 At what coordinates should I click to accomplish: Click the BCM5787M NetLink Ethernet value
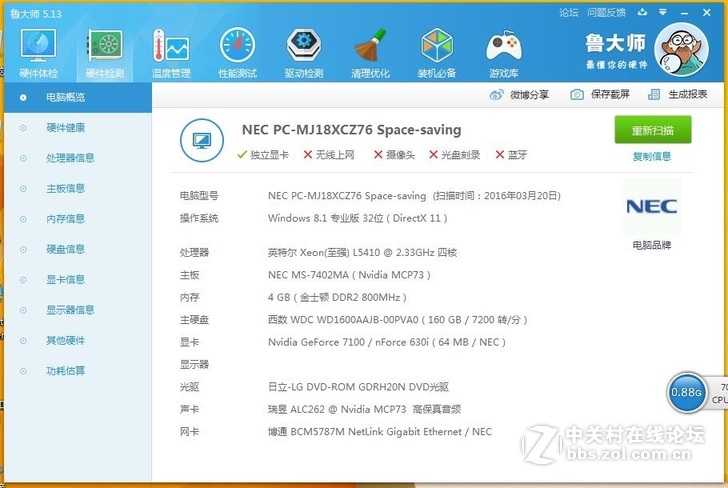(380, 432)
